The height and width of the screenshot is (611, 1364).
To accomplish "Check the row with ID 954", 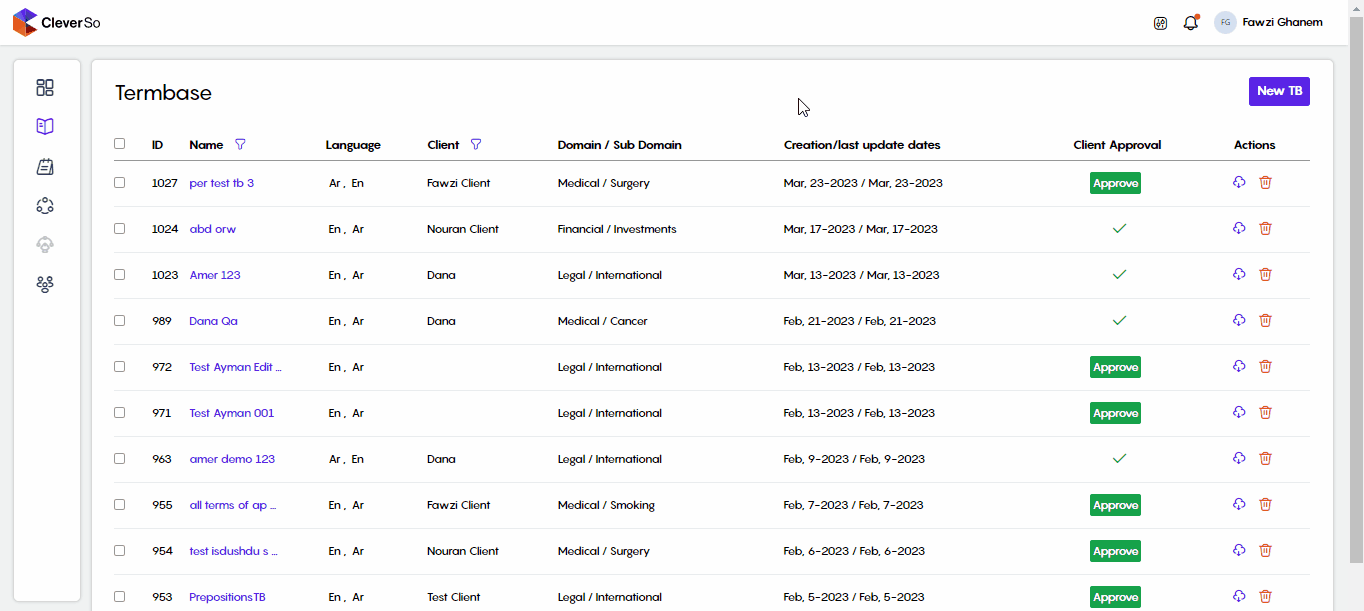I will pos(120,551).
